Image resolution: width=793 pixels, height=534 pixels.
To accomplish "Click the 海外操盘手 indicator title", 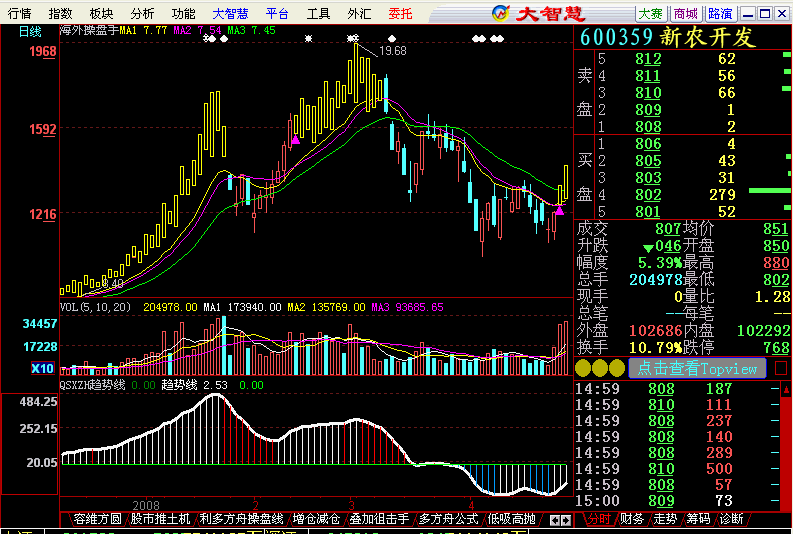I will (90, 30).
